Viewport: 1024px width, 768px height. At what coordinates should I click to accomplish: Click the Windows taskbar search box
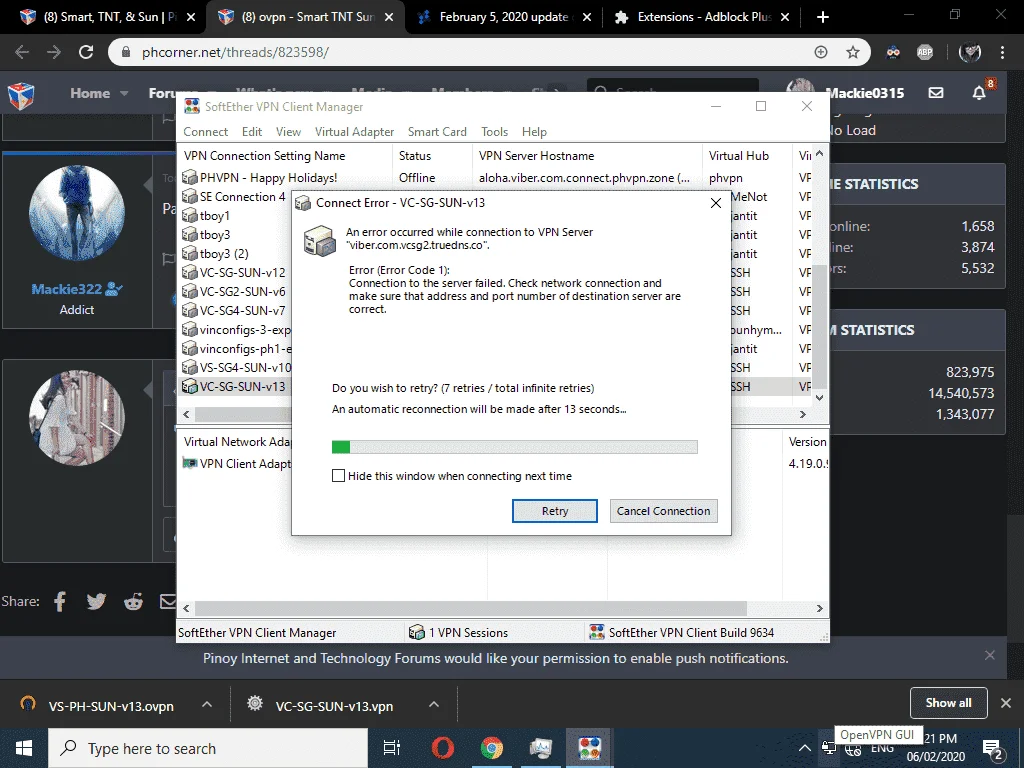pos(208,748)
